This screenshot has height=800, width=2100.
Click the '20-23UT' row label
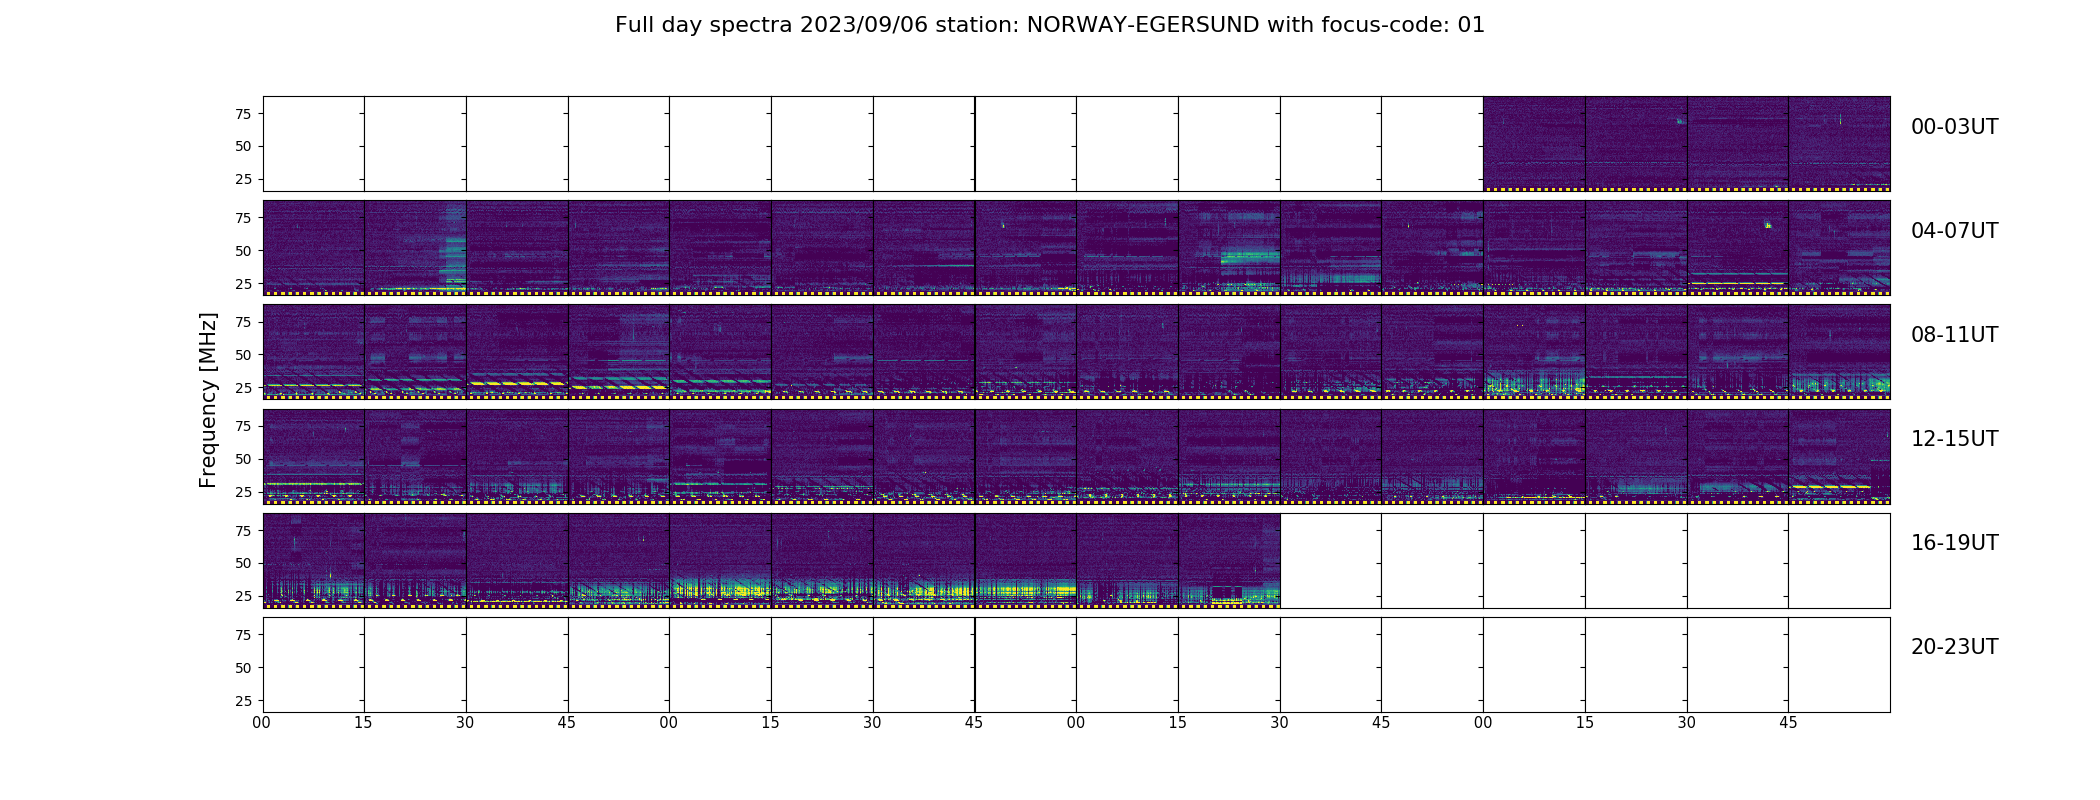[x=1954, y=647]
